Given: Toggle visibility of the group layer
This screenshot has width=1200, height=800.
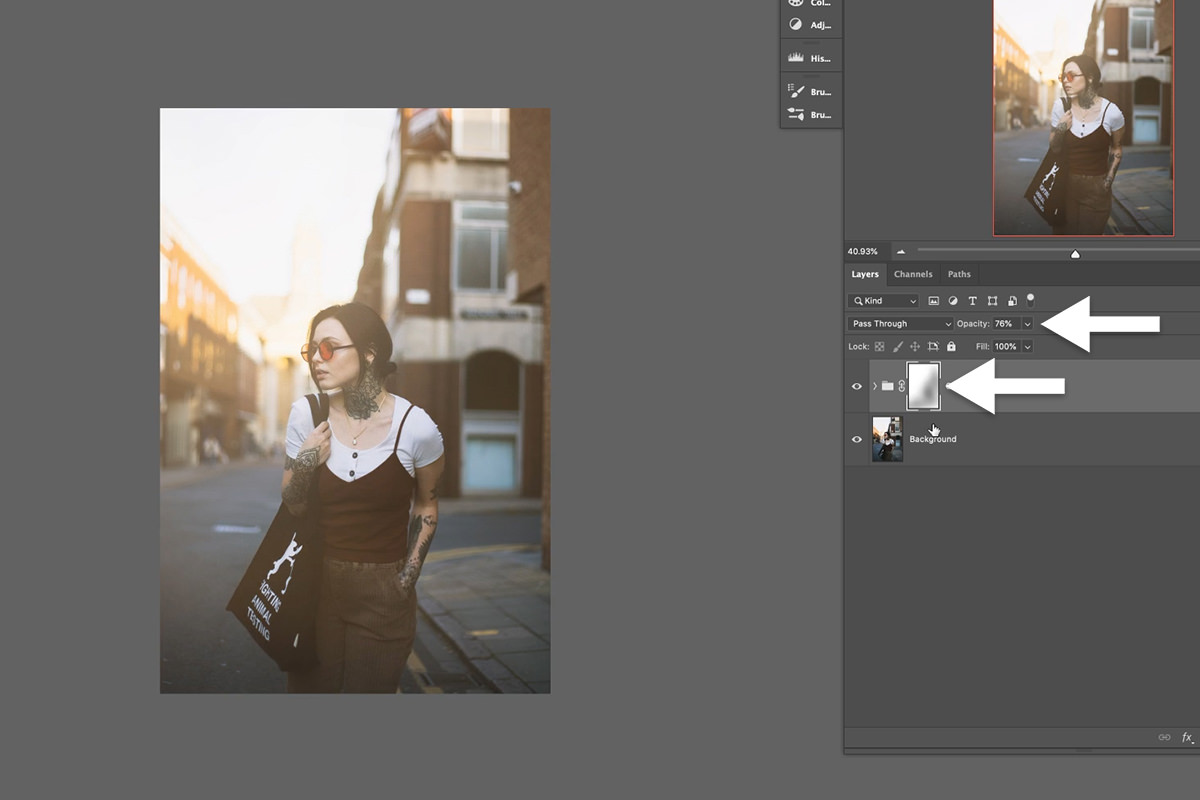Looking at the screenshot, I should pyautogui.click(x=856, y=385).
